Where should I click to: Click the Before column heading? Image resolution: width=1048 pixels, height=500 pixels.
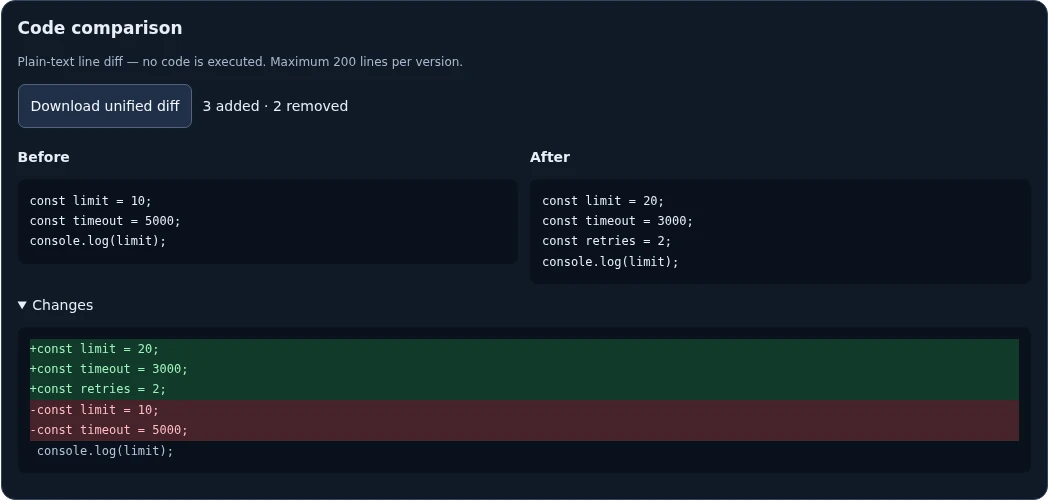tap(43, 157)
